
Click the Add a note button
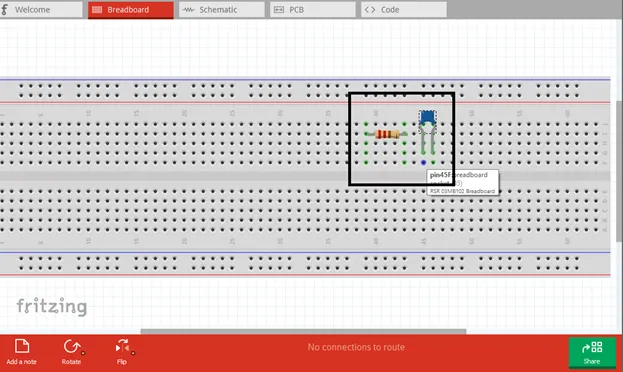21,352
